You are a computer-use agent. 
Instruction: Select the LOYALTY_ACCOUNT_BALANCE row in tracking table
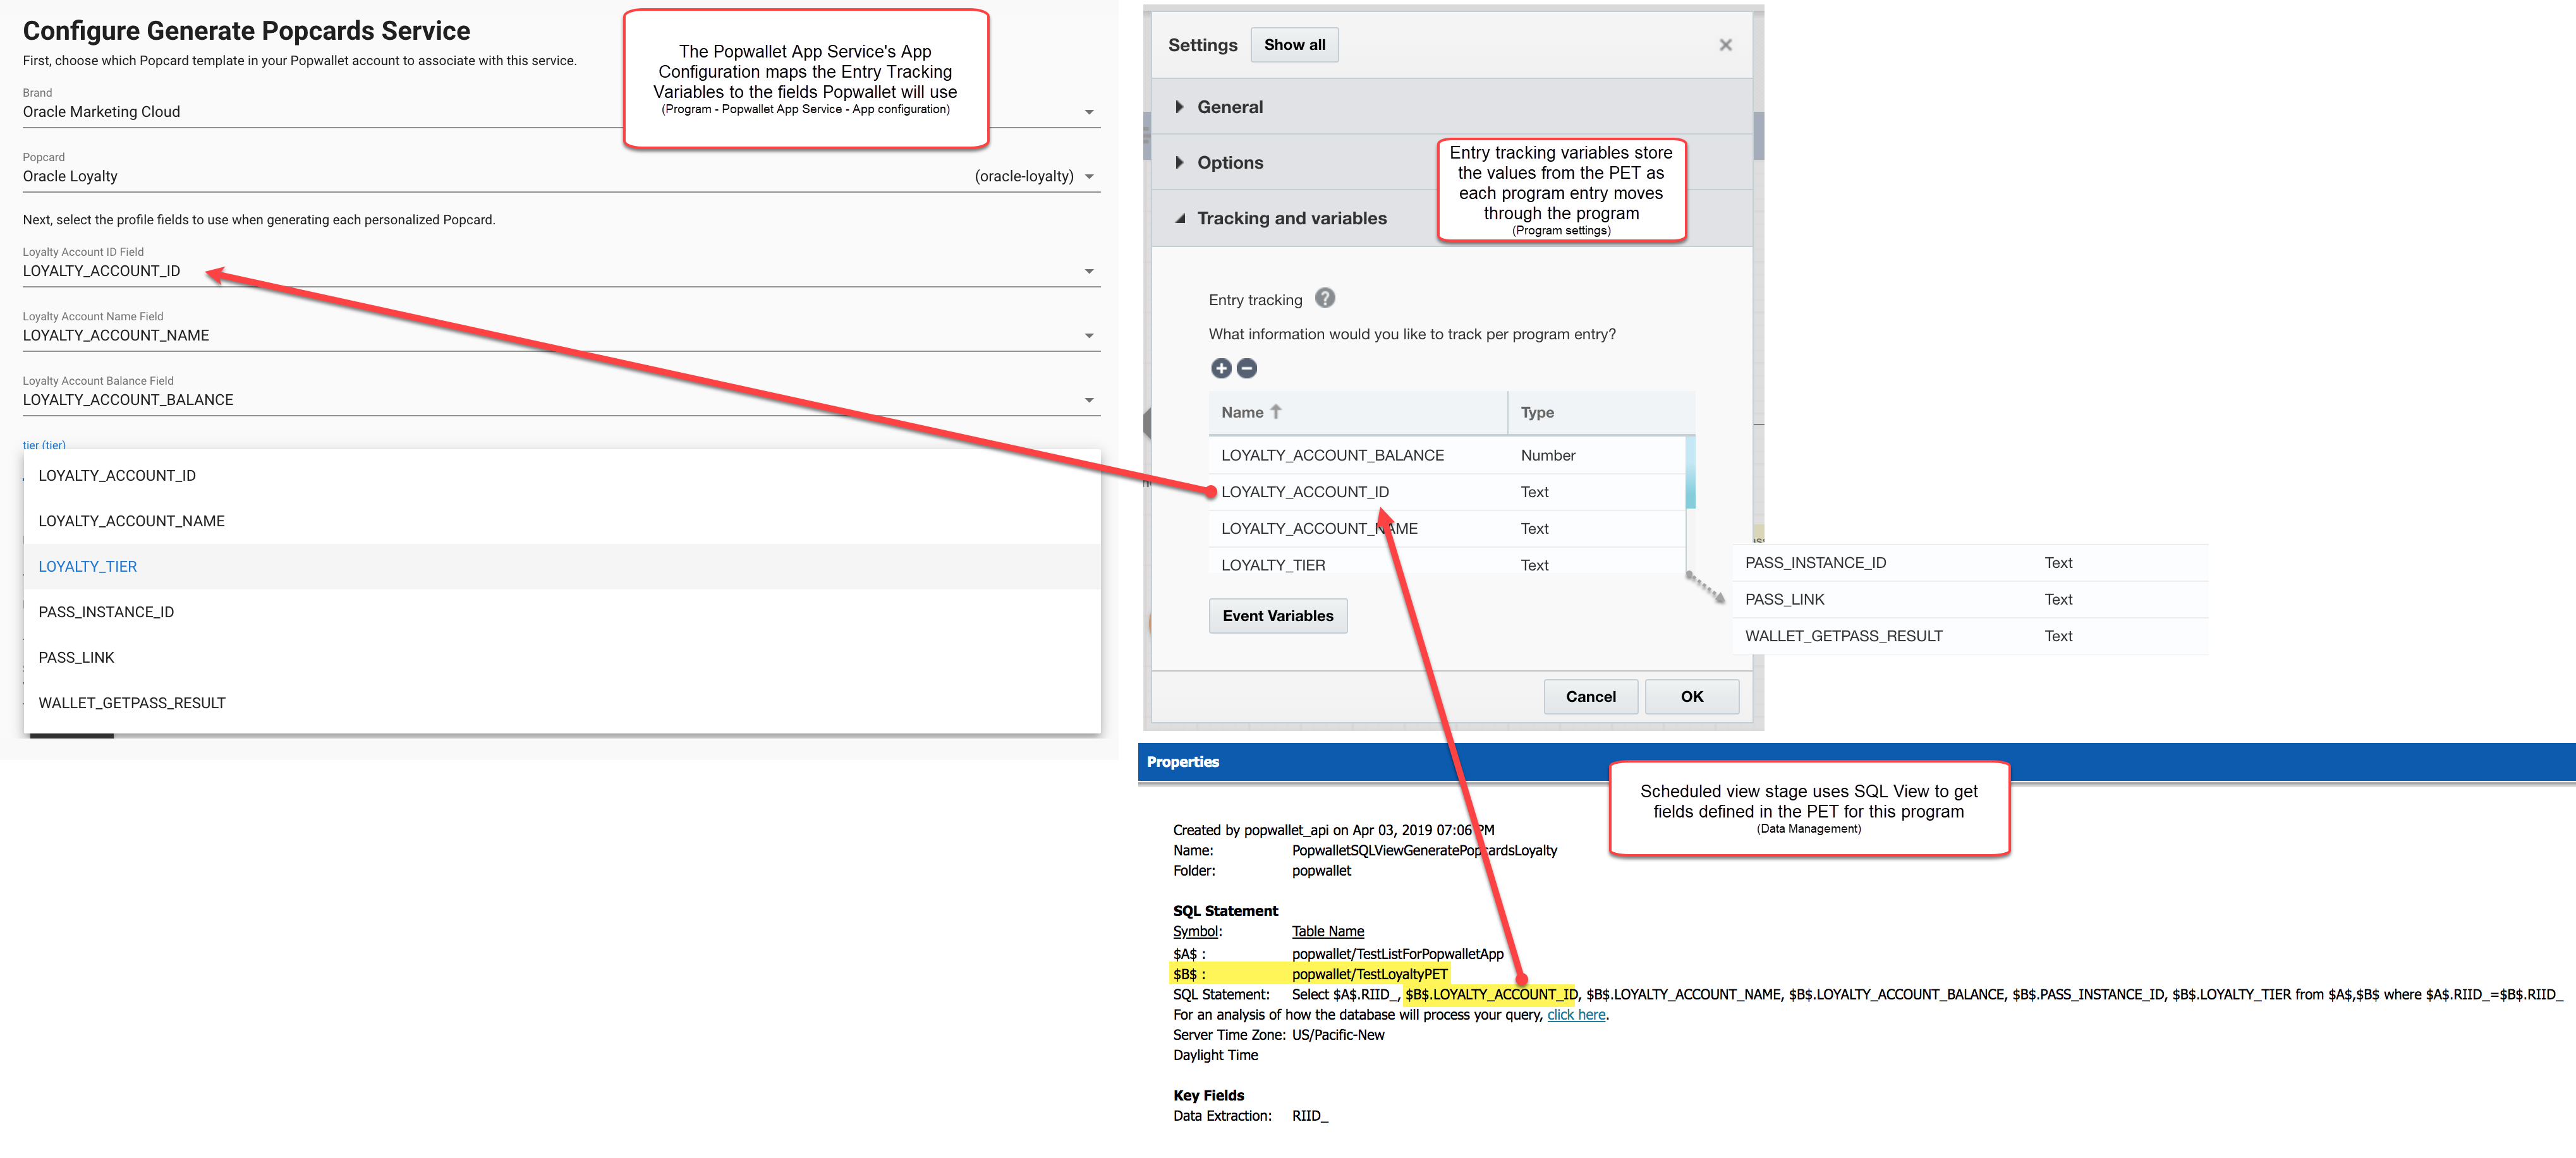point(1332,455)
